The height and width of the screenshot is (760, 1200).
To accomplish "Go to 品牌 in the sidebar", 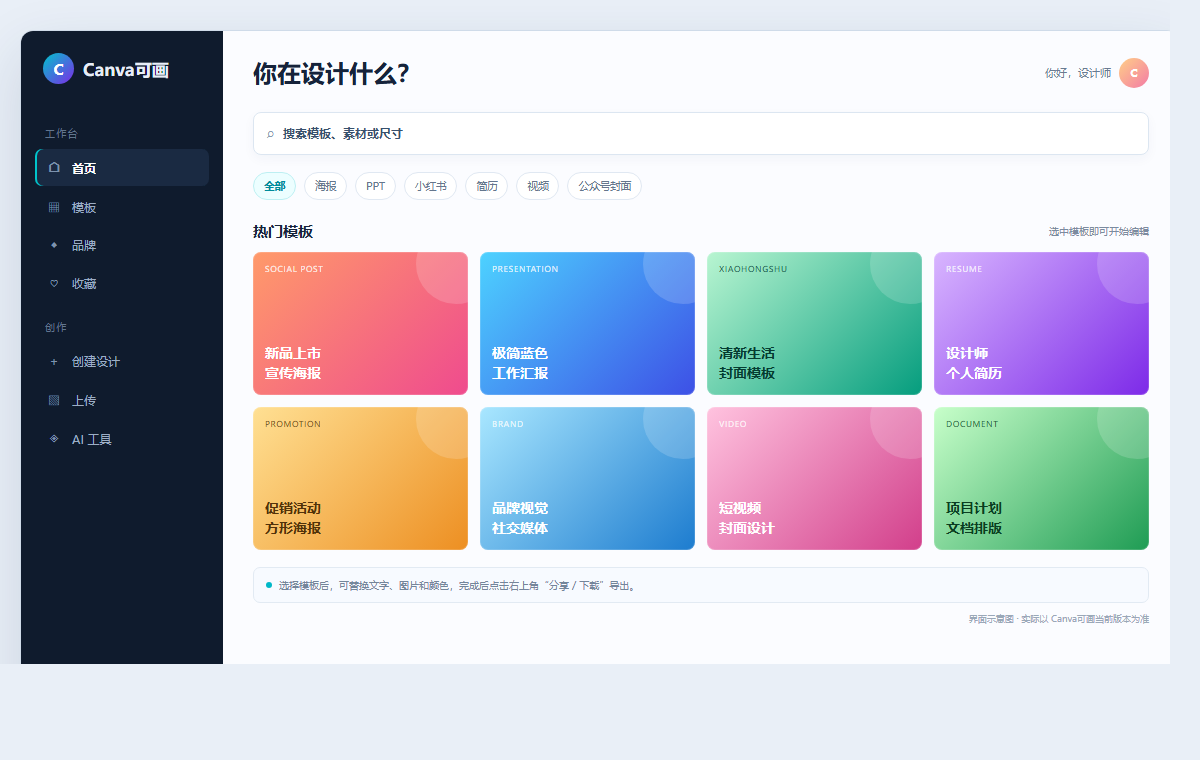I will pos(122,245).
